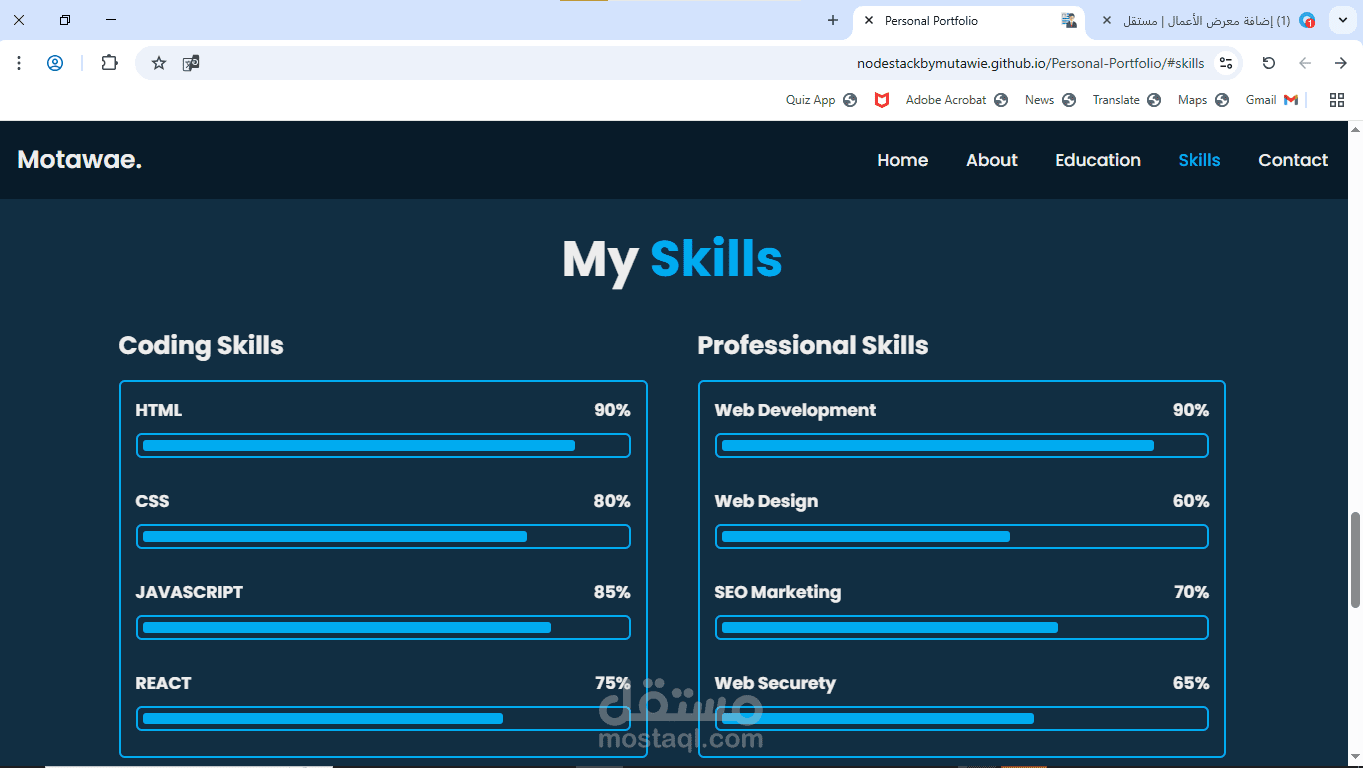Click the 60% value for Web Design
The height and width of the screenshot is (768, 1363).
pyautogui.click(x=1191, y=501)
